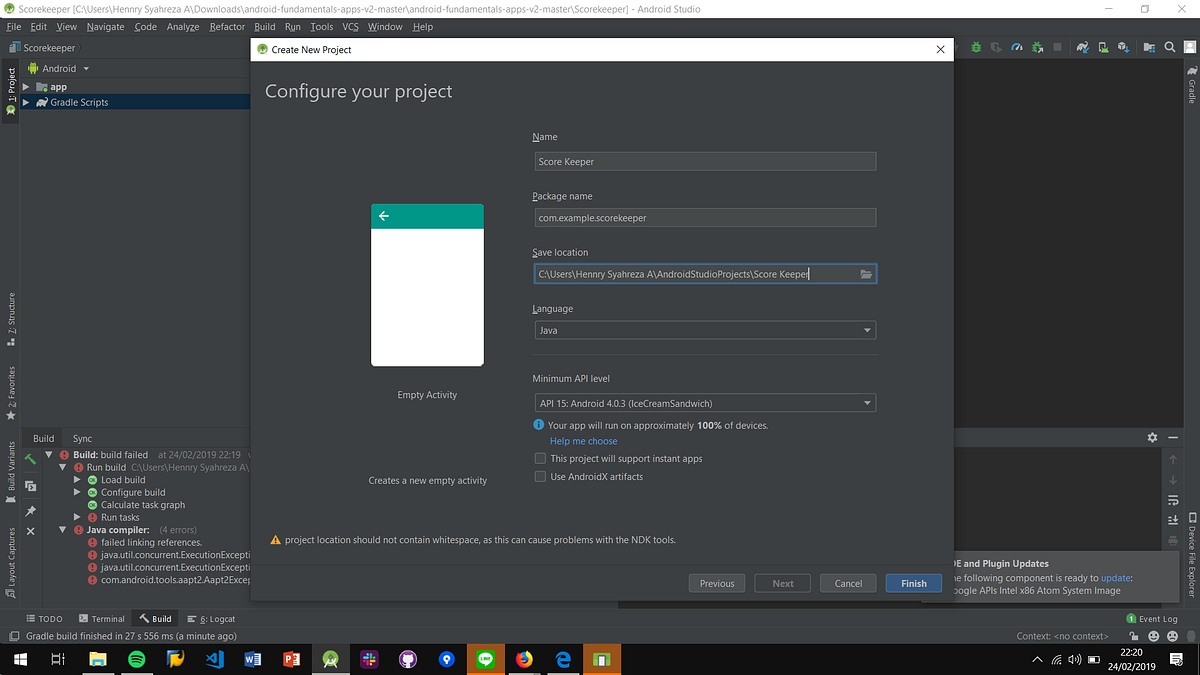Open the Build Variants side tab

click(x=11, y=470)
